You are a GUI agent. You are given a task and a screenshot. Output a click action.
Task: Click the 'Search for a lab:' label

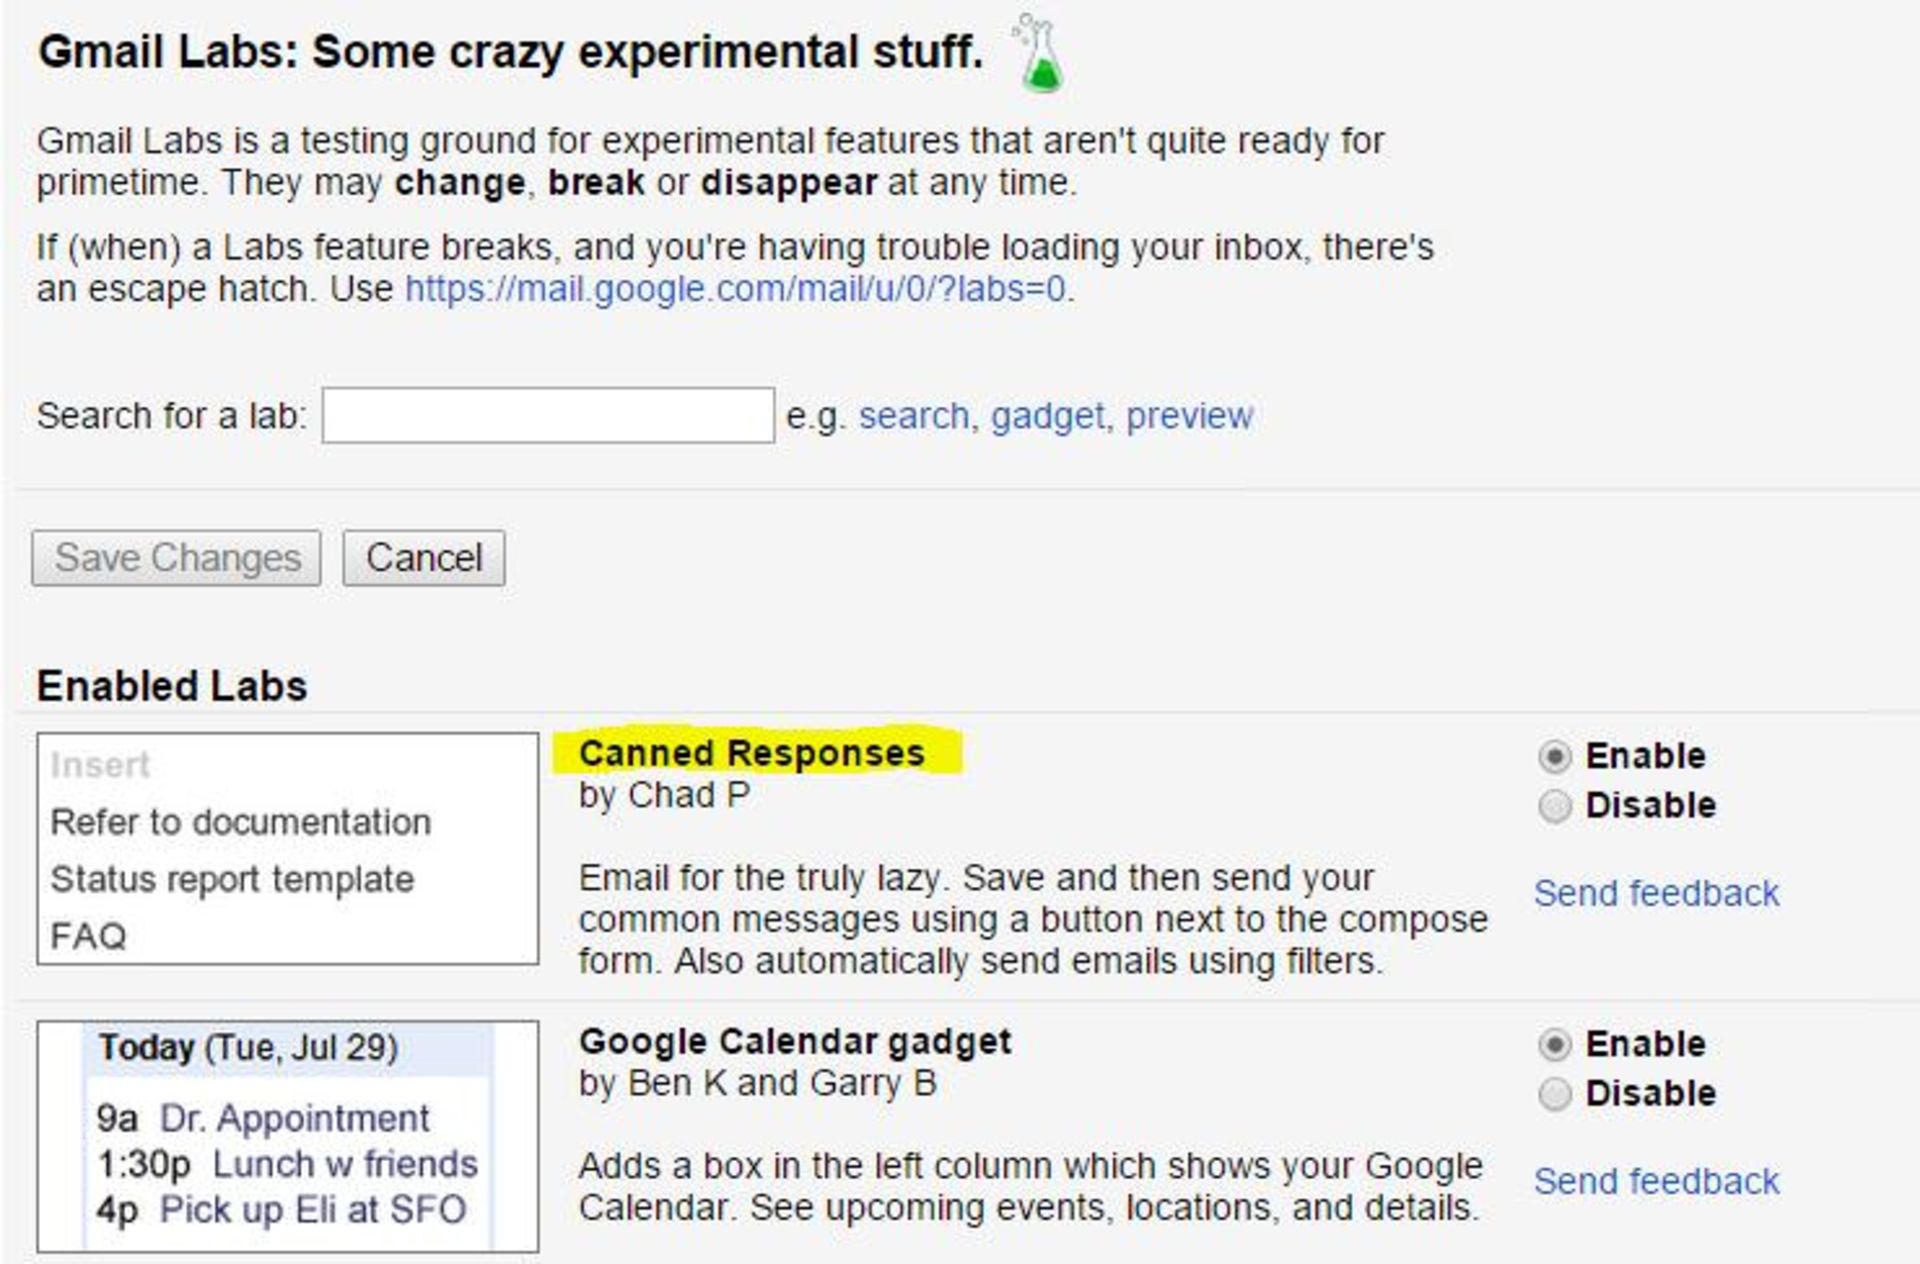pyautogui.click(x=172, y=416)
